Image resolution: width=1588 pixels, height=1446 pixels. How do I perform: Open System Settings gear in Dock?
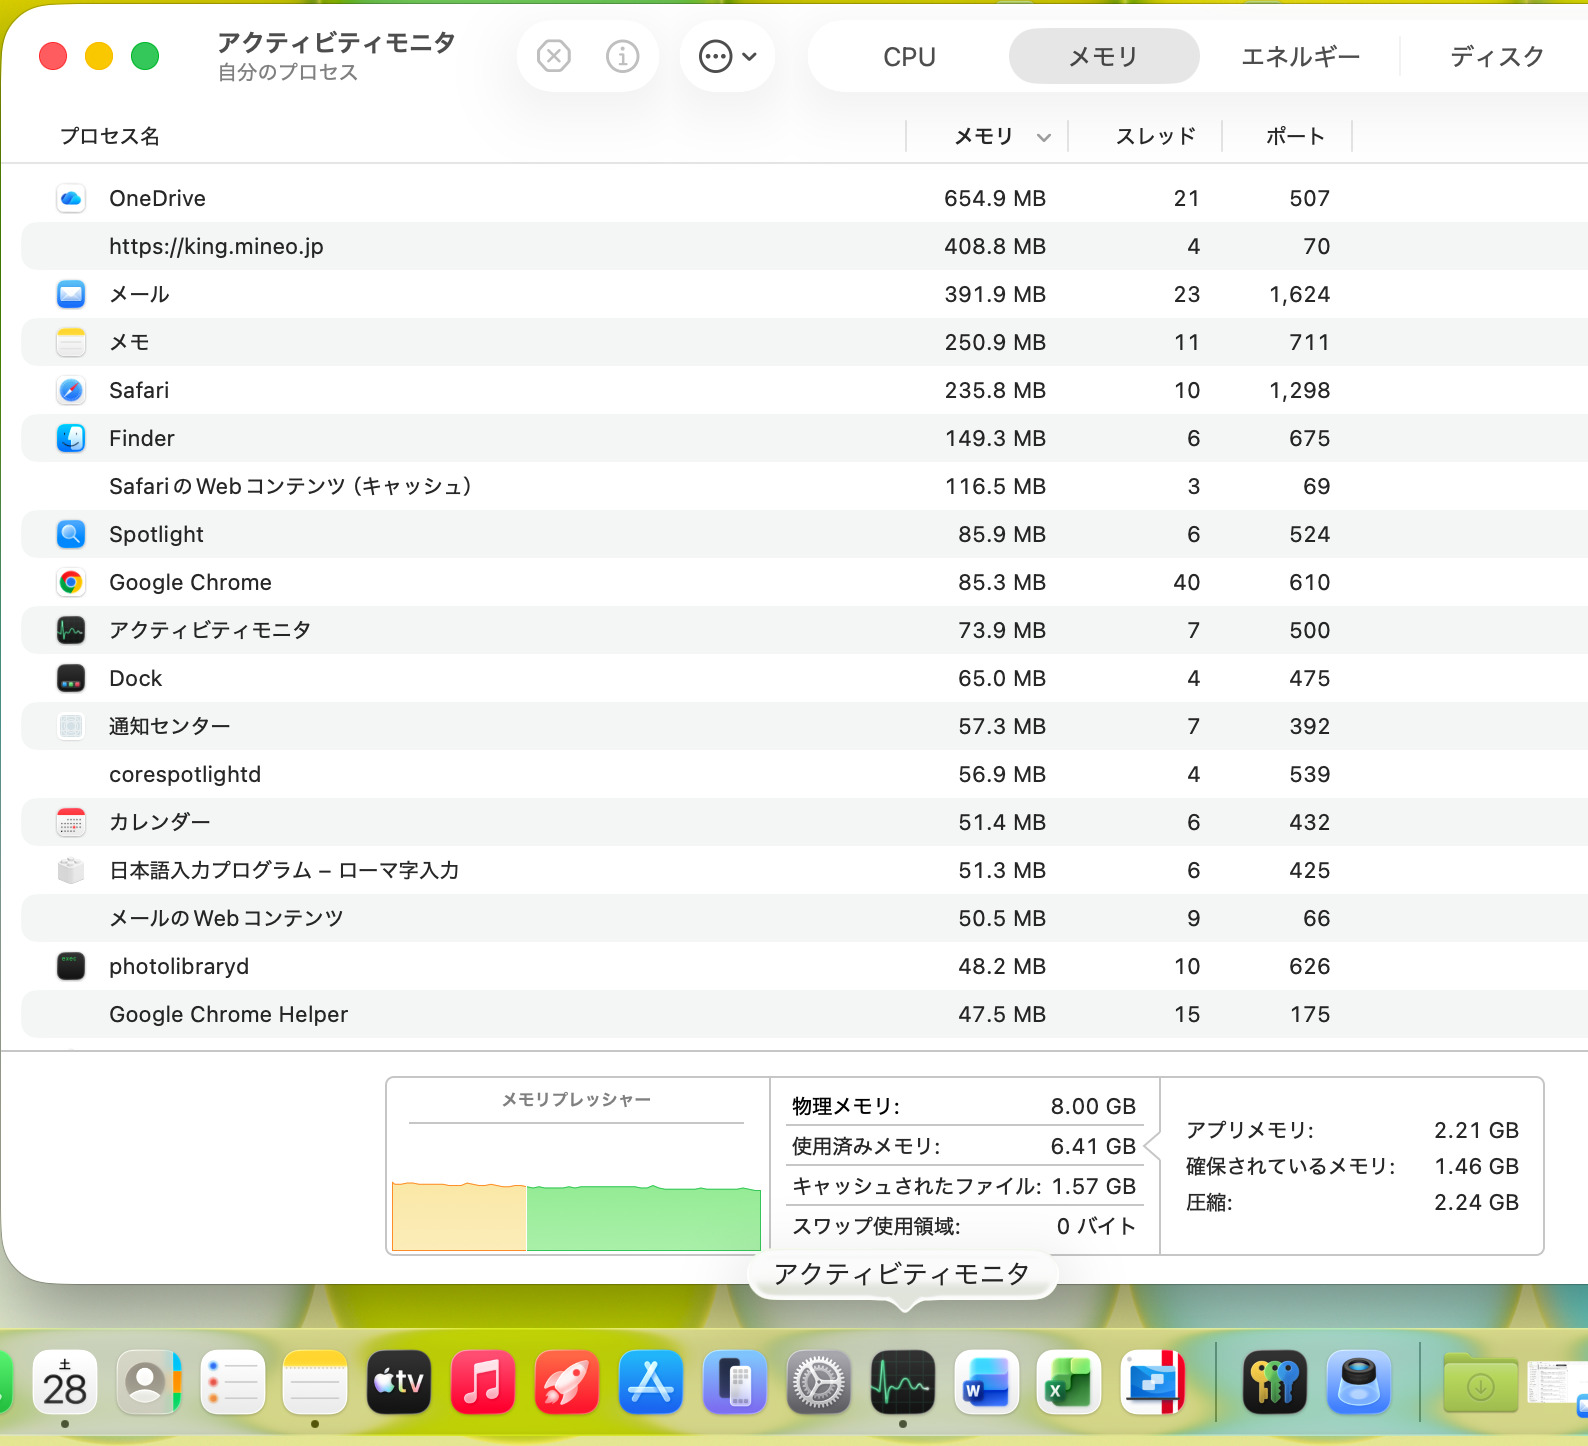point(819,1382)
